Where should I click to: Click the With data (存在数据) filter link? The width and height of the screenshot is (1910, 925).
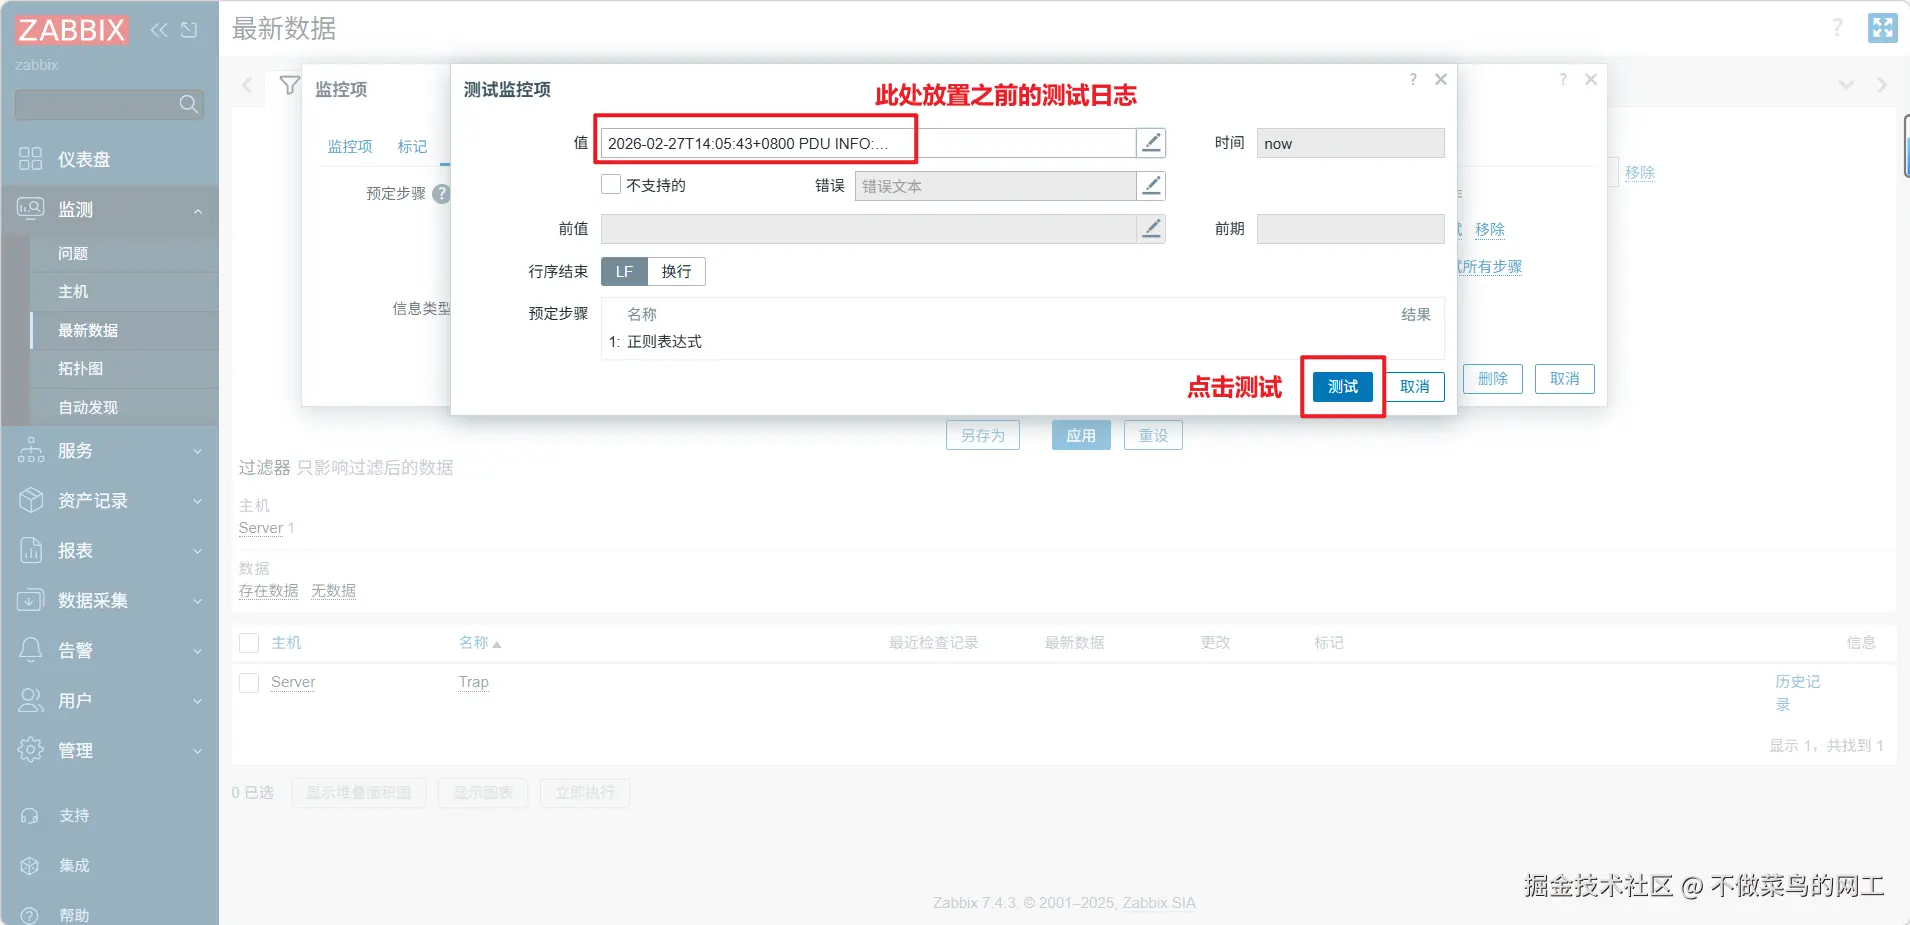coord(268,591)
